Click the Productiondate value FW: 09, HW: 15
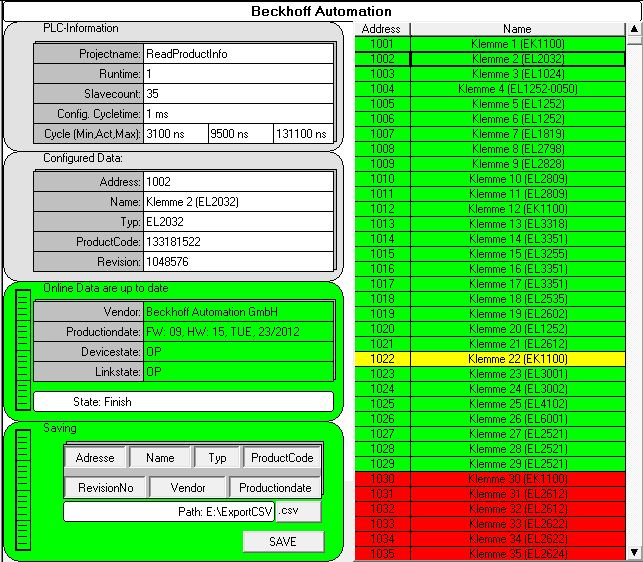Viewport: 643px width, 562px height. click(x=238, y=331)
